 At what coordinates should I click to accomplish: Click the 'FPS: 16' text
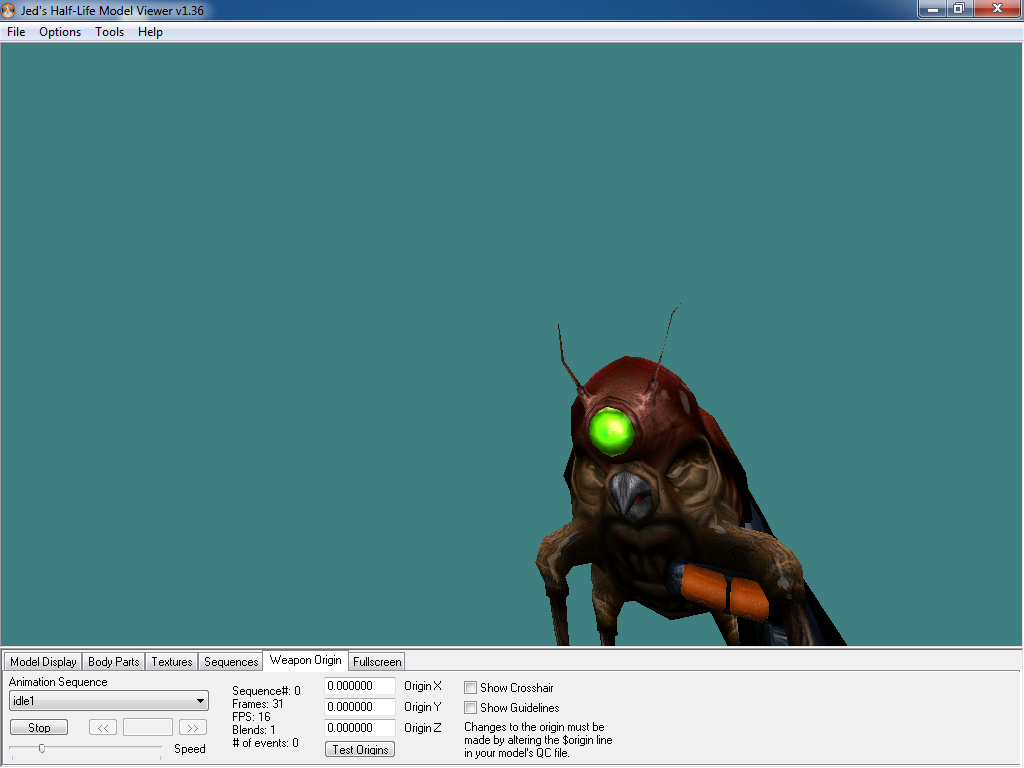coord(251,717)
